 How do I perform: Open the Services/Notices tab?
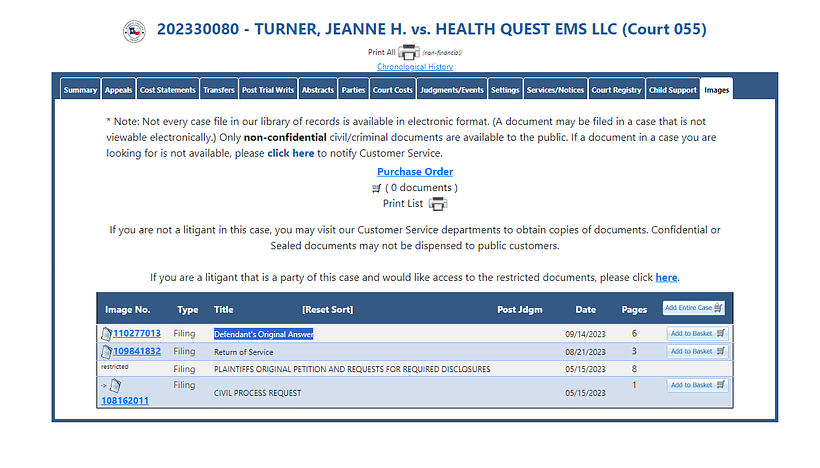click(555, 90)
